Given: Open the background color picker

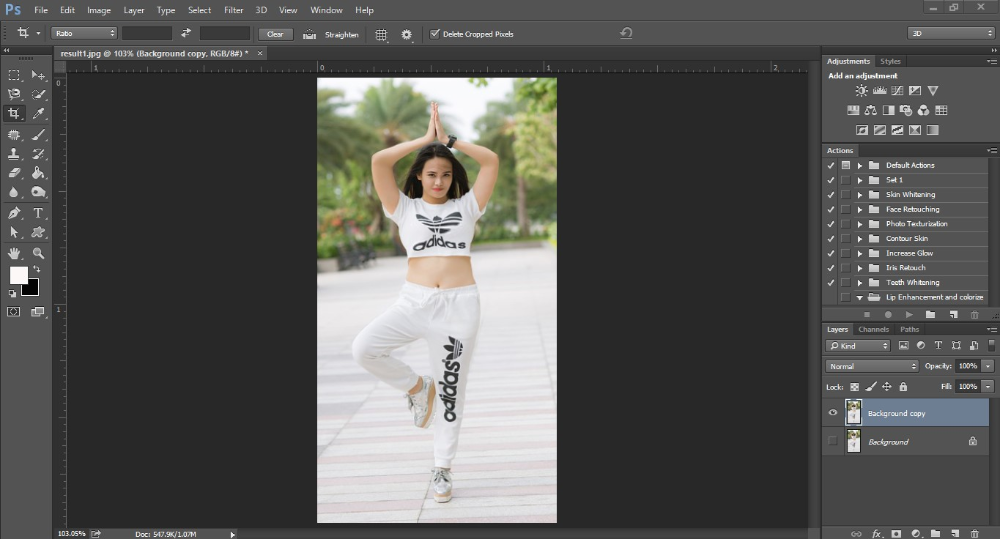Looking at the screenshot, I should [x=31, y=289].
